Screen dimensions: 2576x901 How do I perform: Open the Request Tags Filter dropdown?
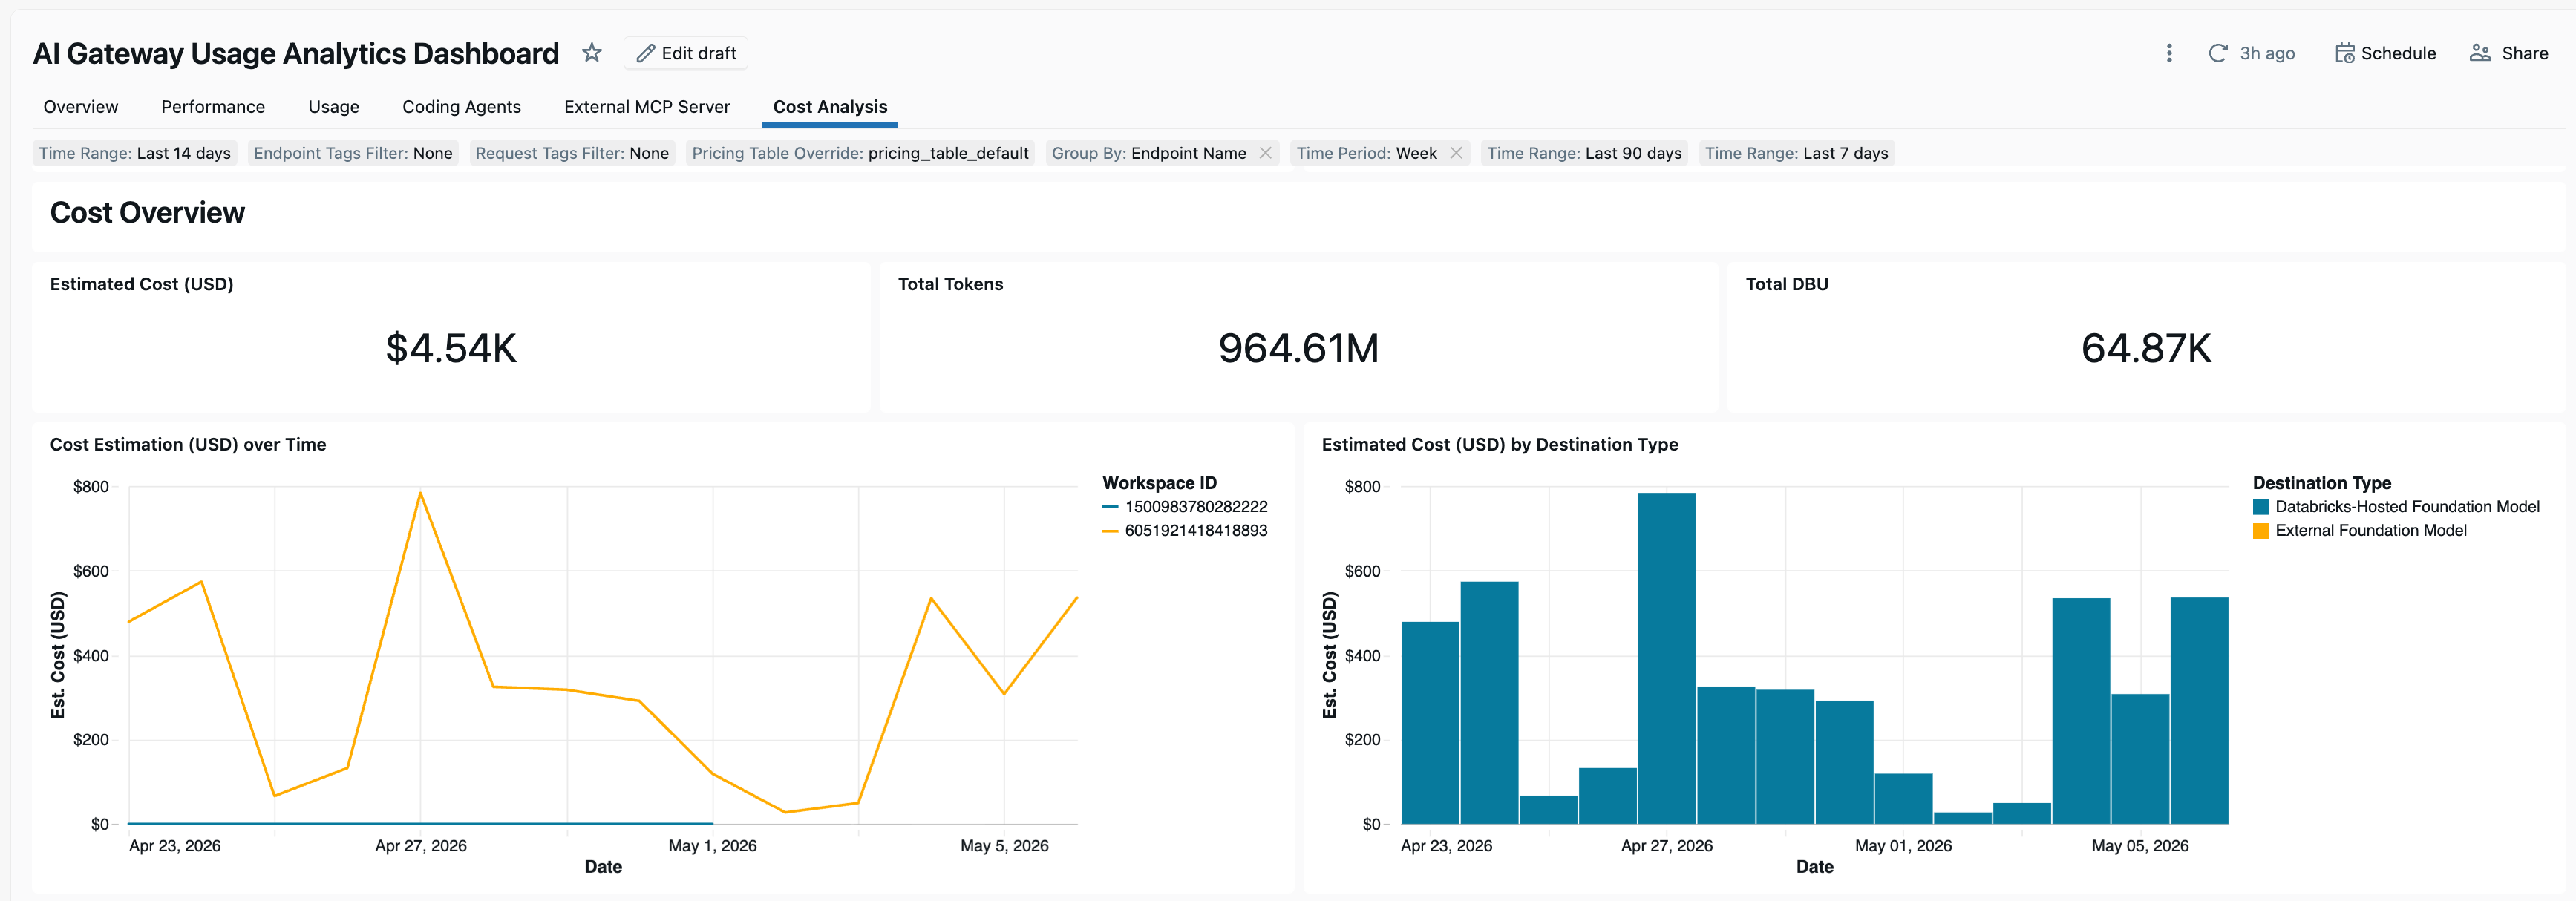tap(572, 153)
